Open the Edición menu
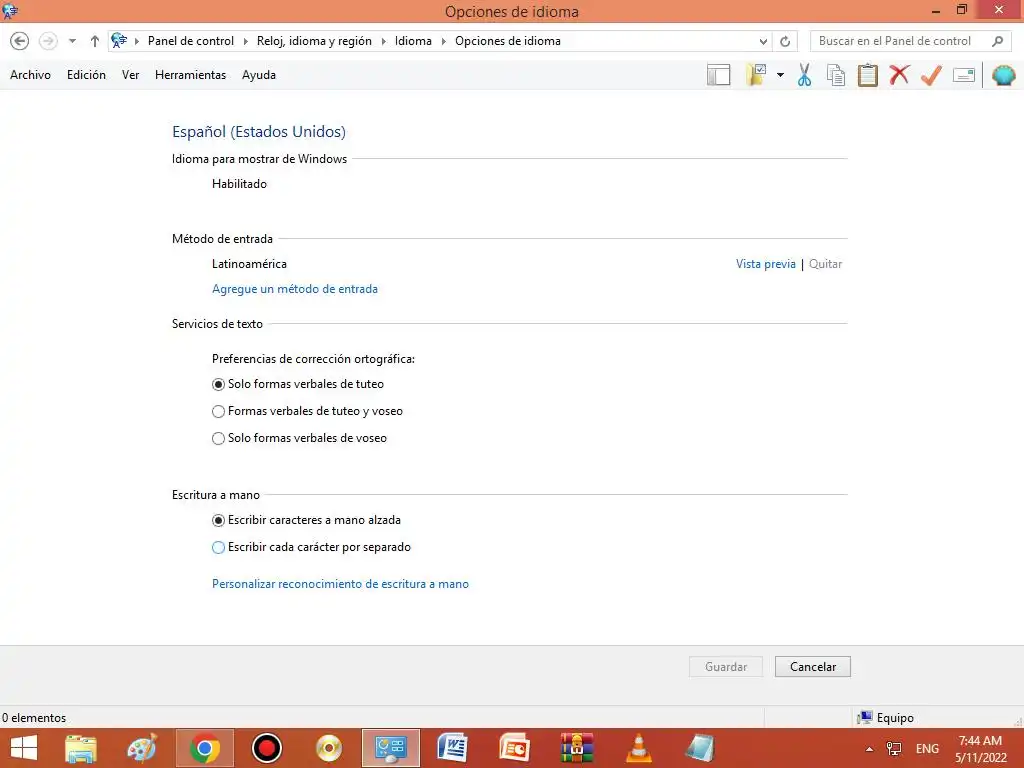Image resolution: width=1024 pixels, height=768 pixels. click(86, 75)
